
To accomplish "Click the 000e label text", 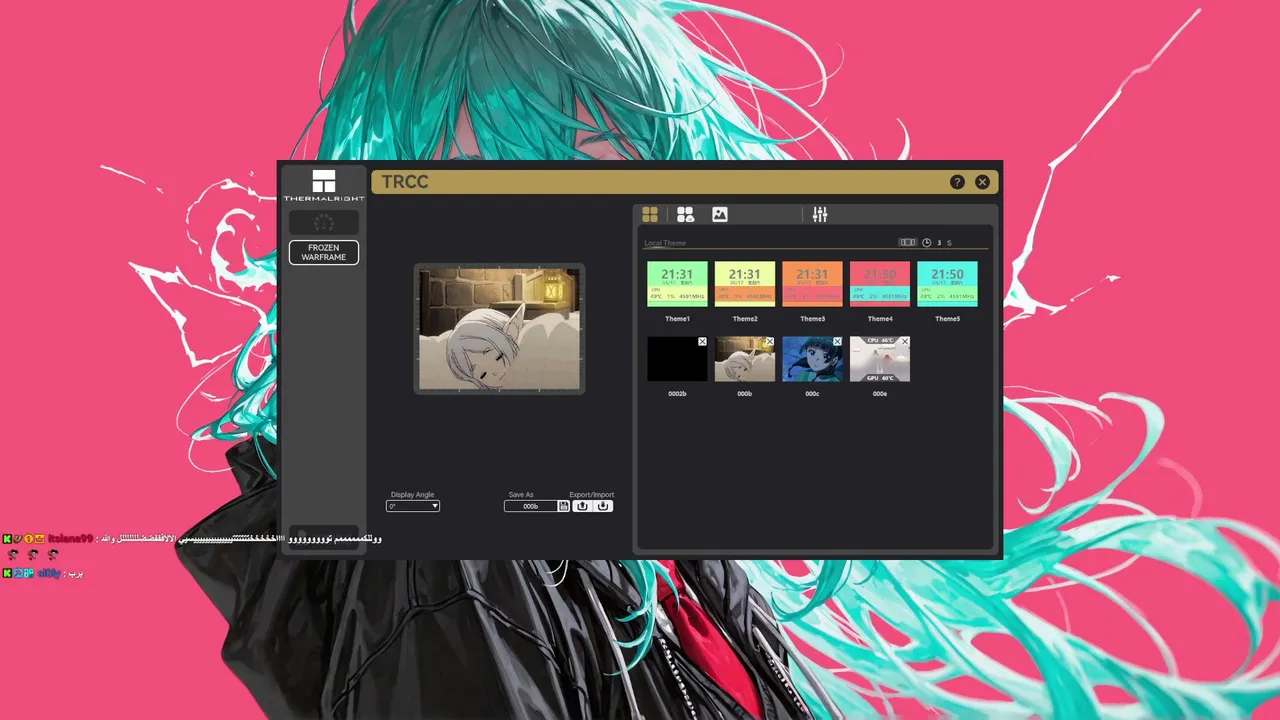I will point(880,394).
